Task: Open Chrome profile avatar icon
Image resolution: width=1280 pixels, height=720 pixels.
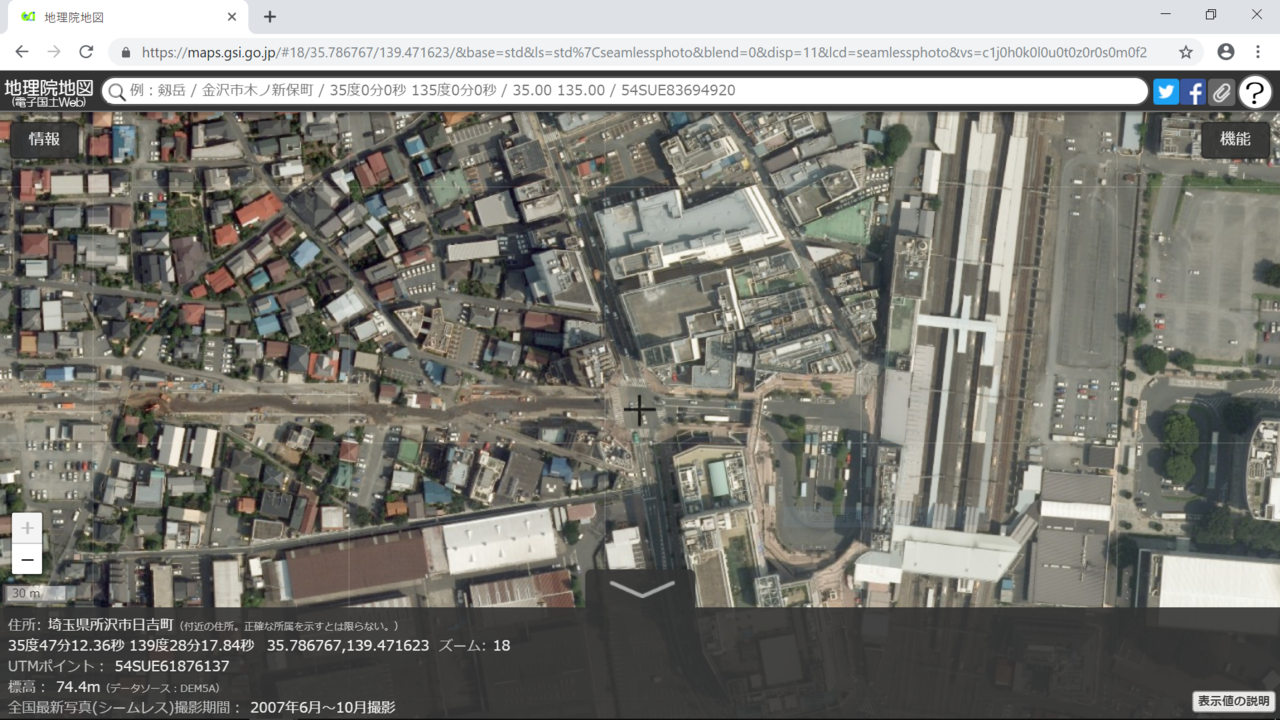Action: pyautogui.click(x=1225, y=52)
